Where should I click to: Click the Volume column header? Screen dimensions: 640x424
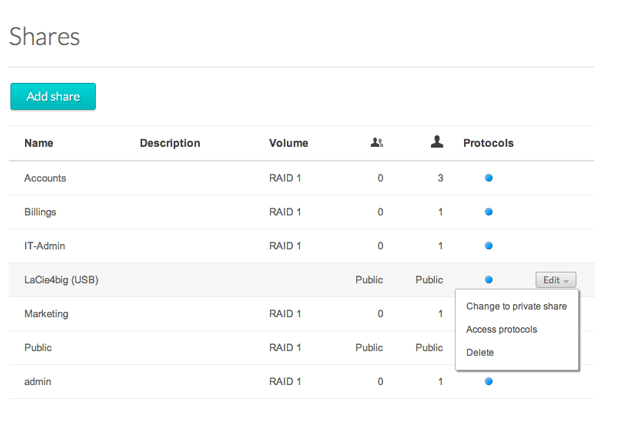(x=289, y=143)
